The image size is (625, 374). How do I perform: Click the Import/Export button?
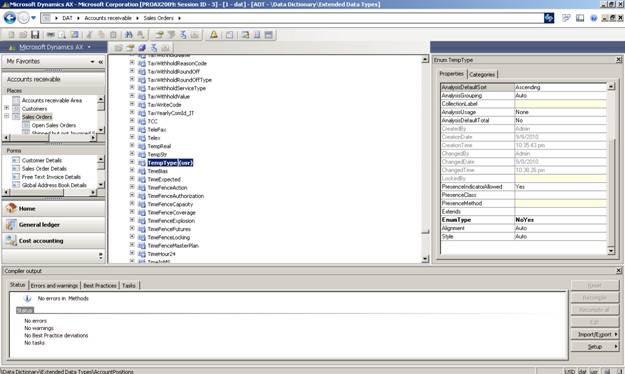[595, 334]
